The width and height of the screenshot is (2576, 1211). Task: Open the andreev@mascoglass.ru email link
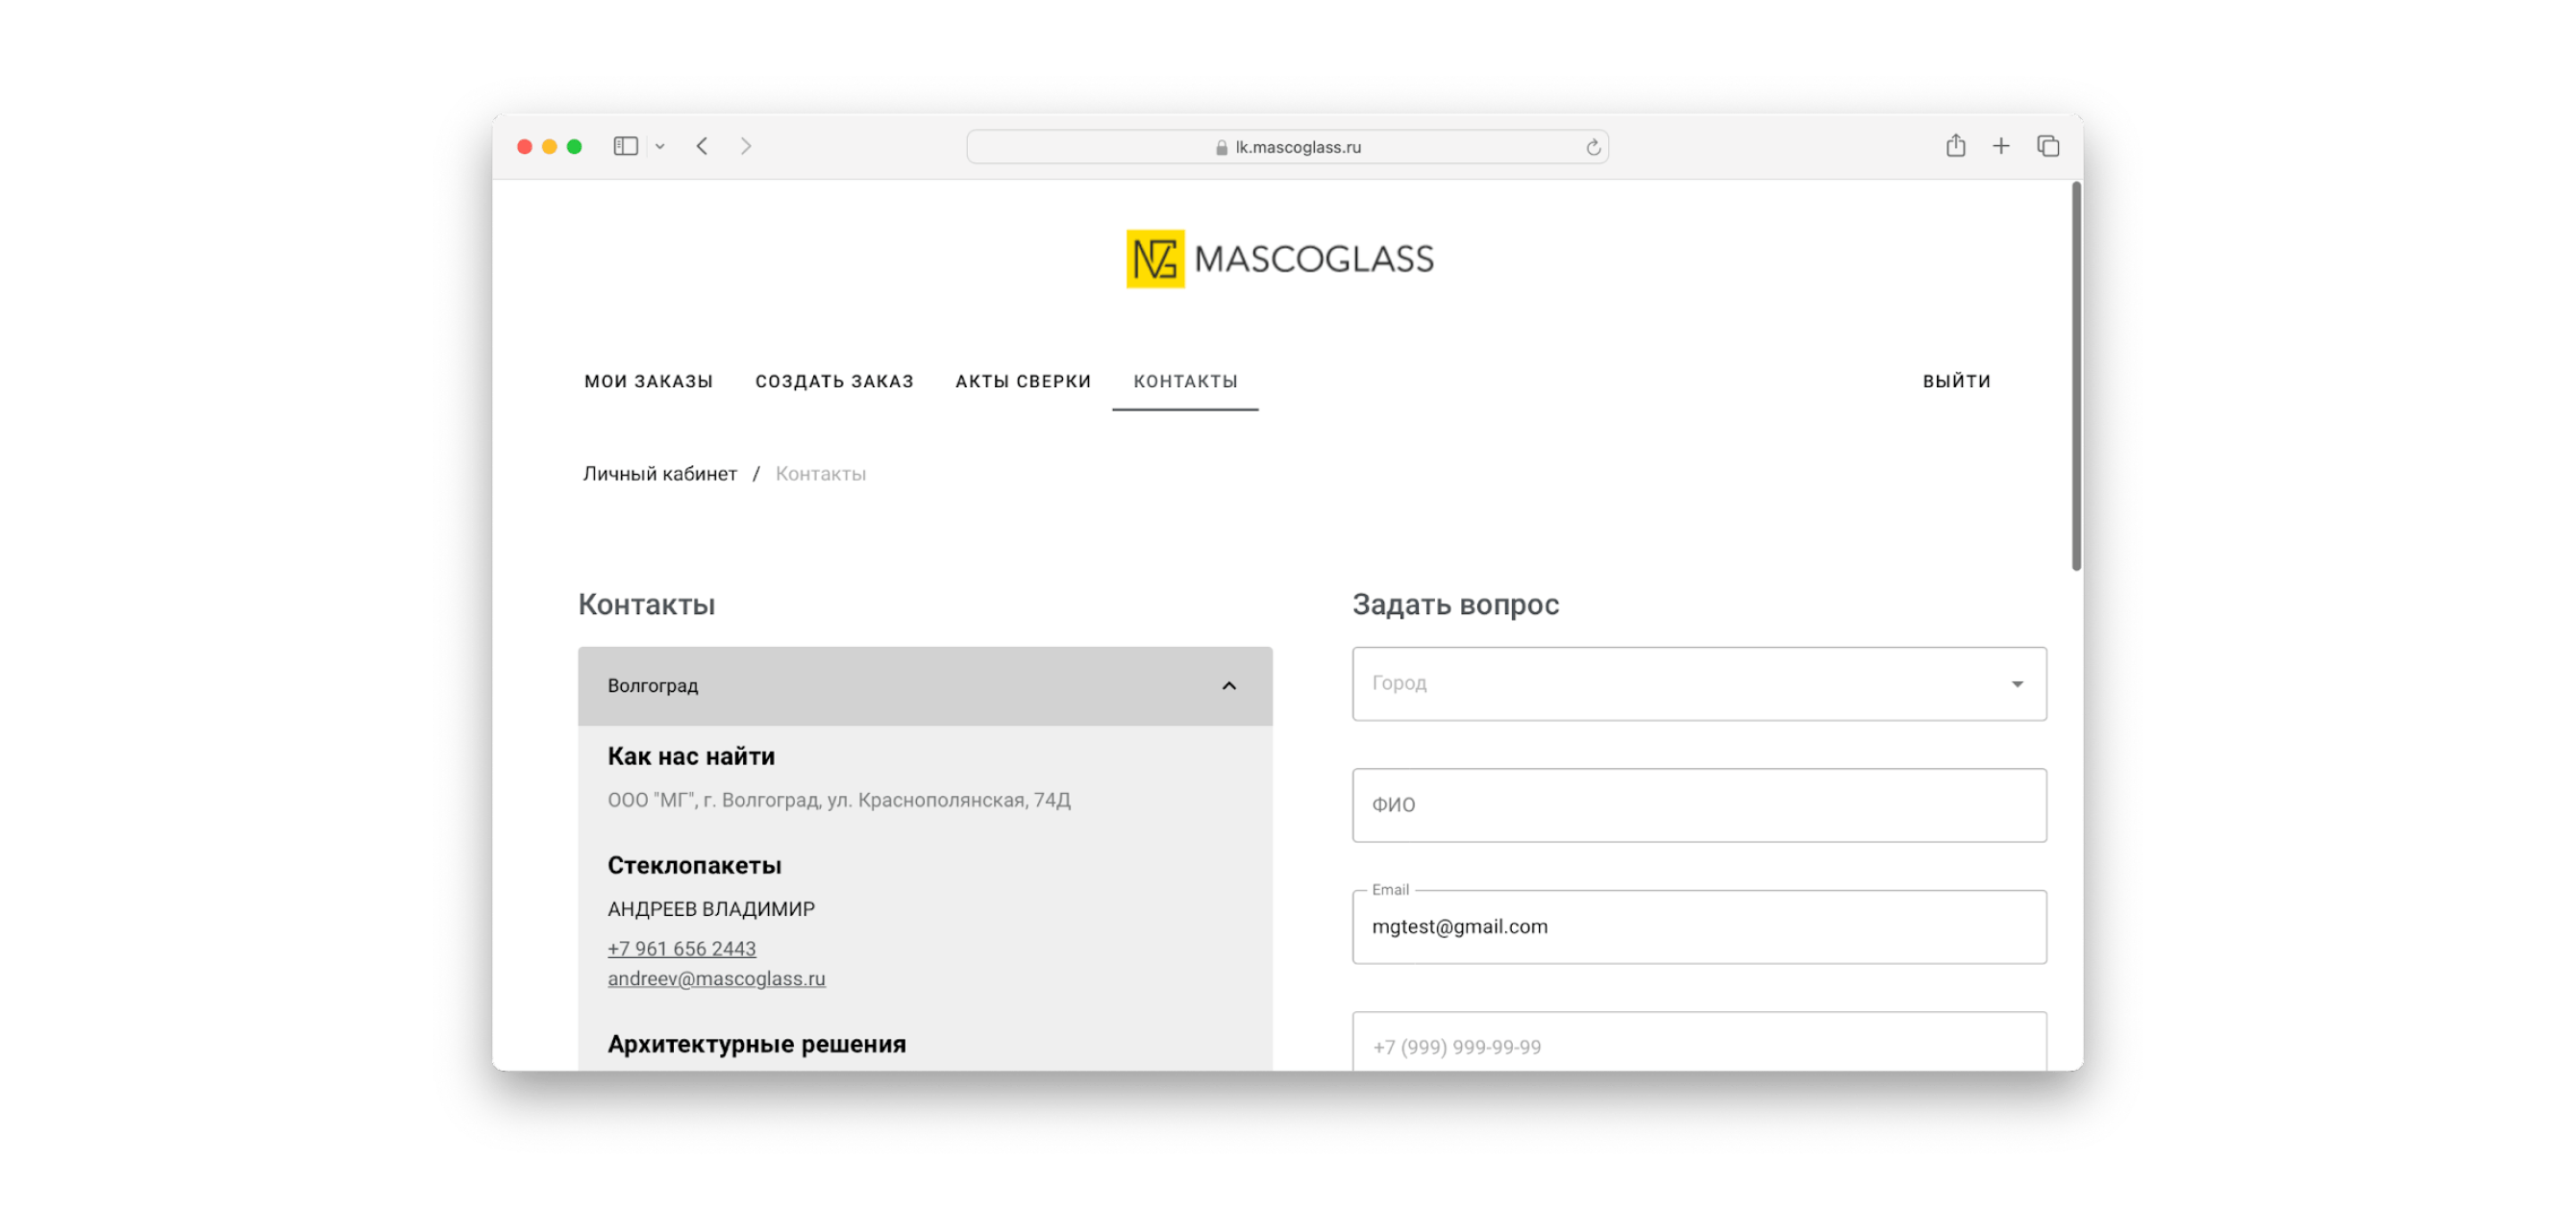716,979
